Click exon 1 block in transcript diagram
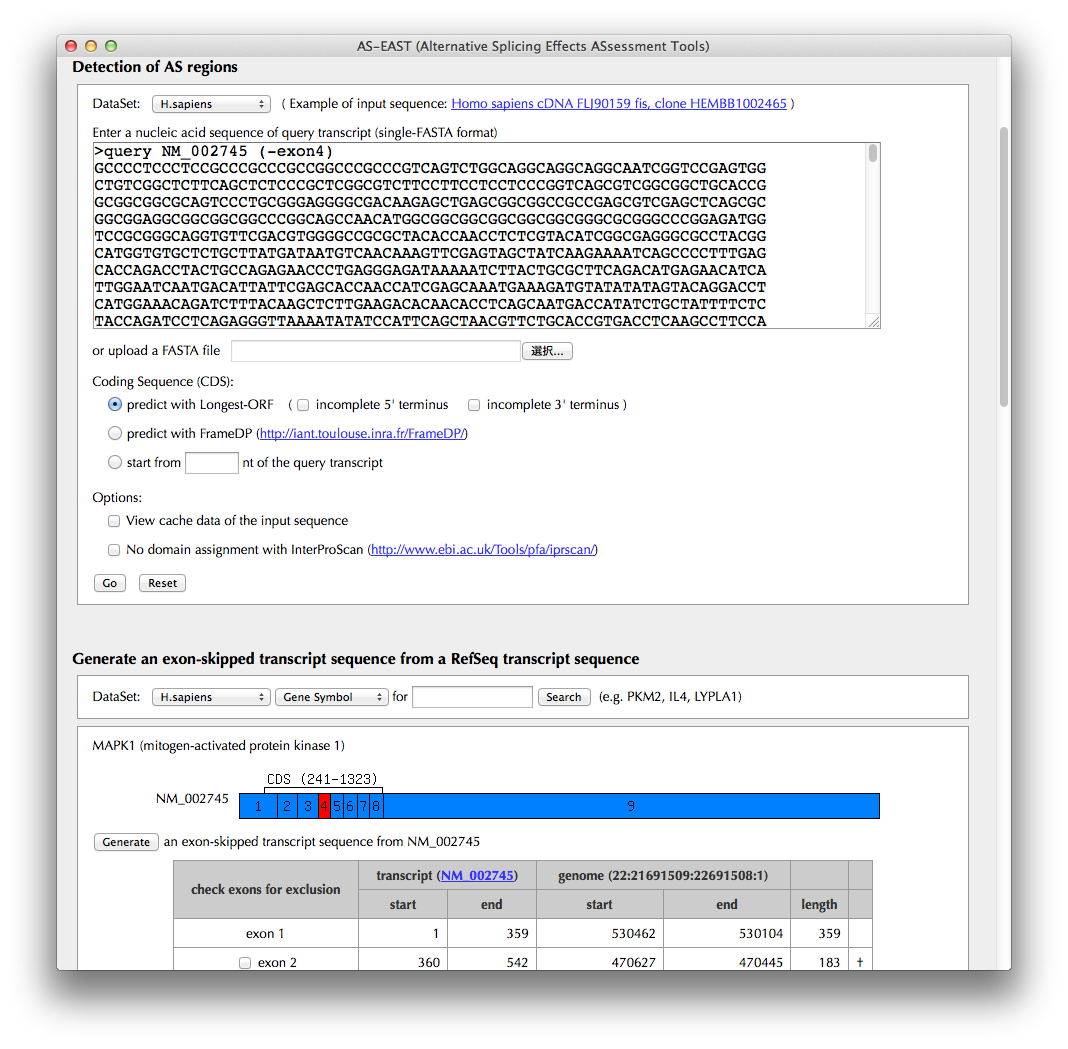The height and width of the screenshot is (1049, 1068). click(x=258, y=806)
